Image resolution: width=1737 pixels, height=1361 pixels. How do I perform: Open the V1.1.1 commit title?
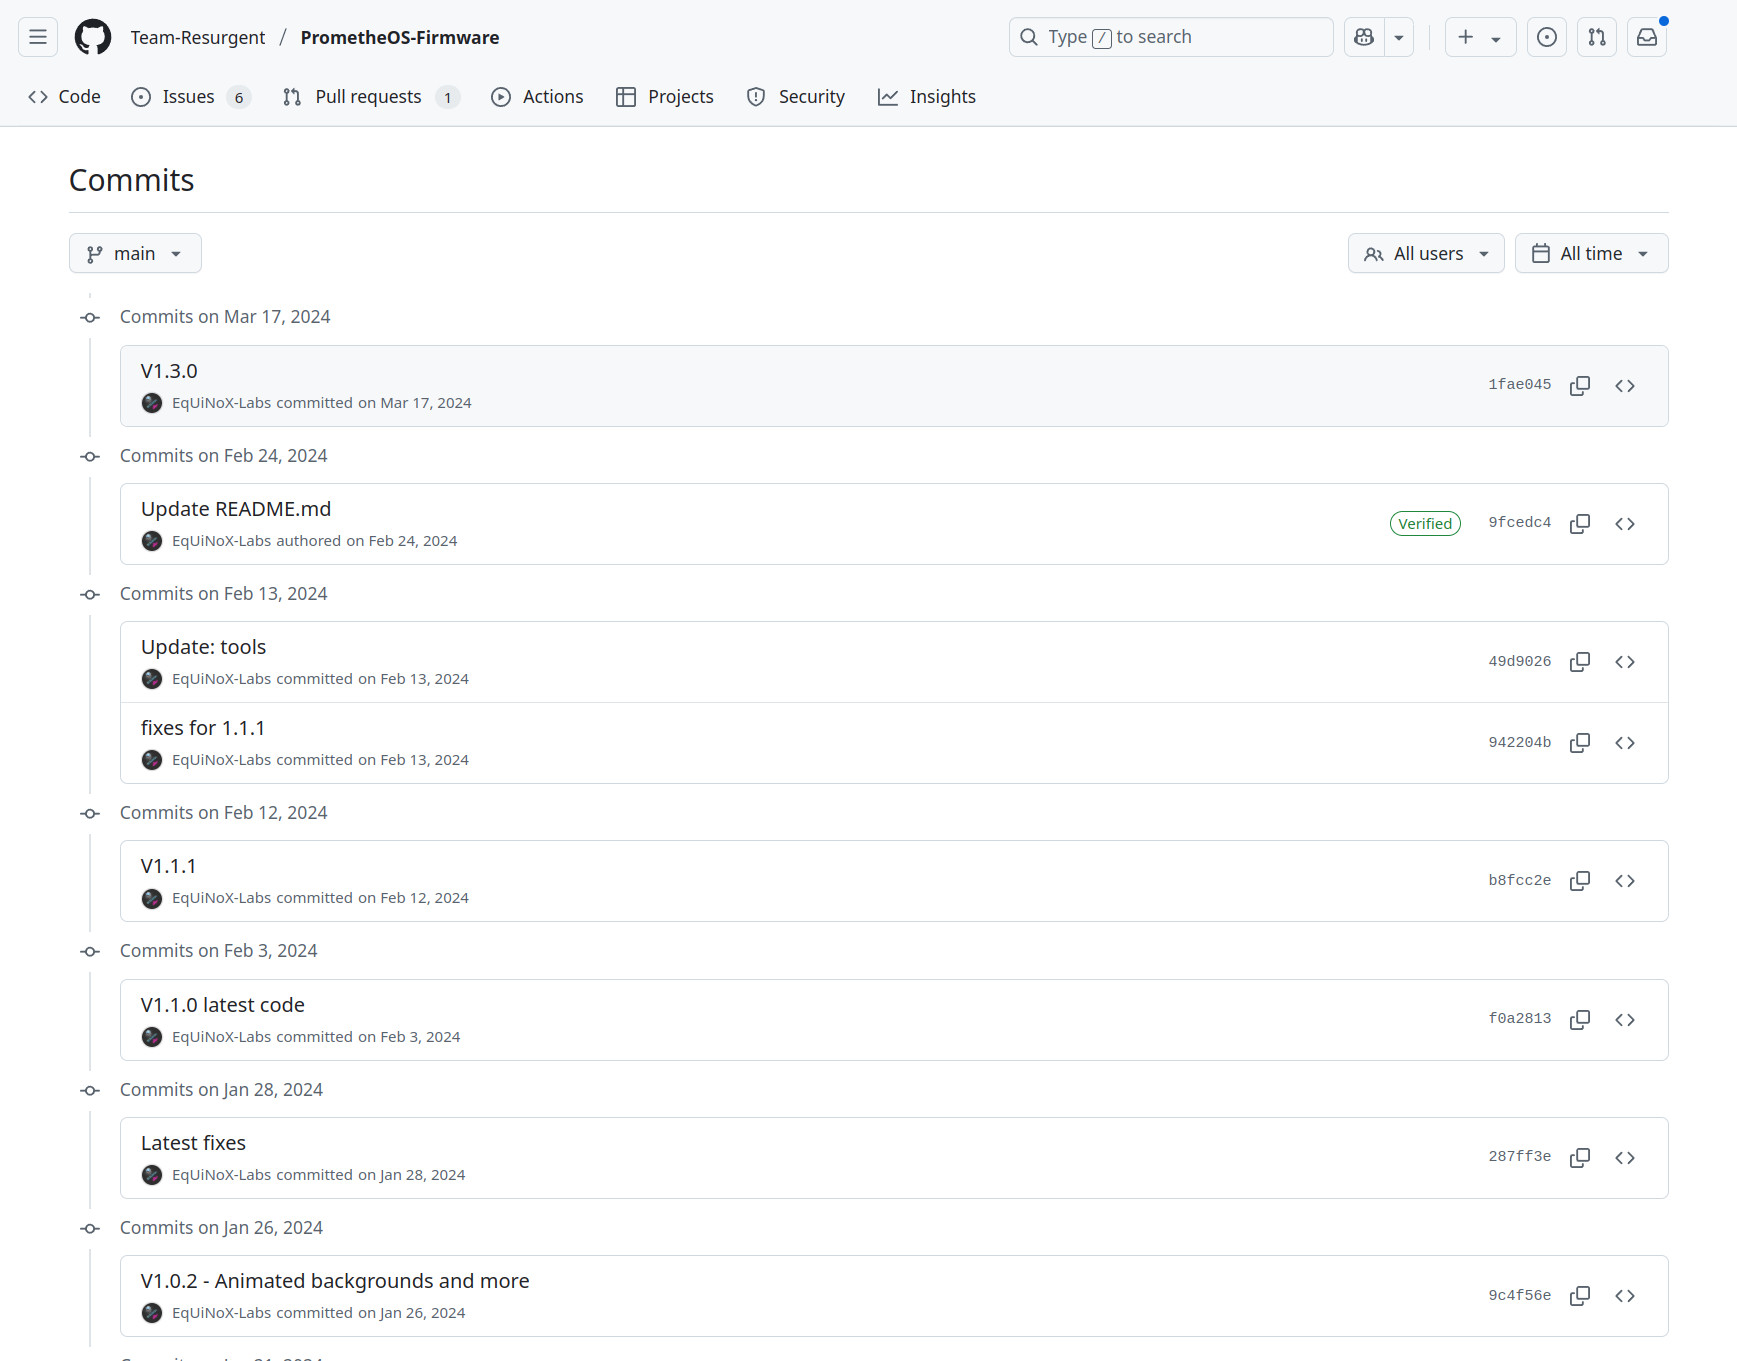click(168, 866)
